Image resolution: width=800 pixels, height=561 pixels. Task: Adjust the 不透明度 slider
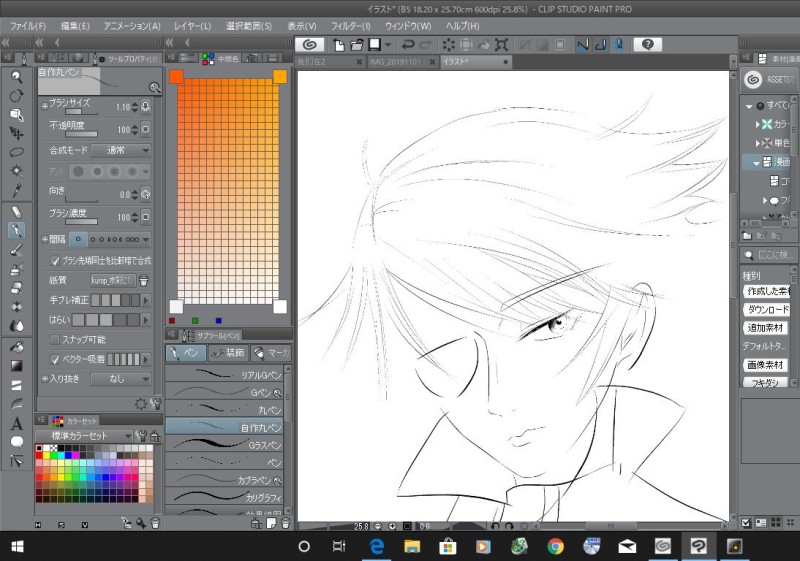81,135
